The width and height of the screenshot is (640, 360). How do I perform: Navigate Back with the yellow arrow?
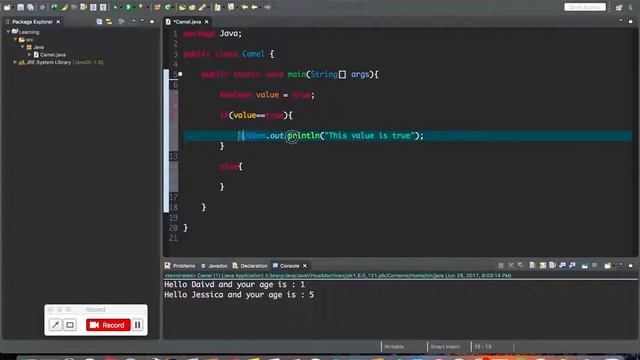click(x=254, y=7)
